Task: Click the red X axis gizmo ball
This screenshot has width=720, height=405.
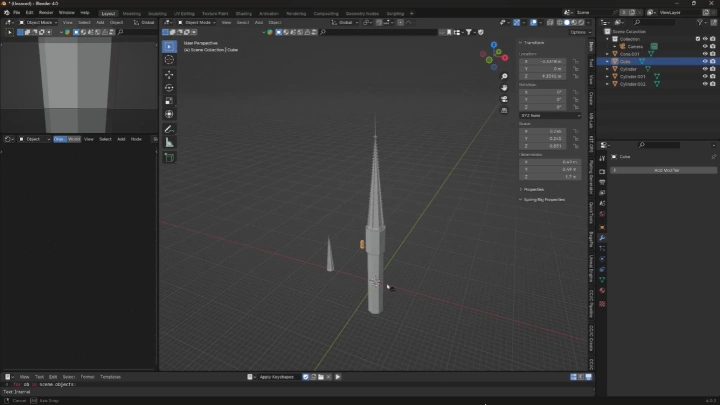Action: pos(505,58)
